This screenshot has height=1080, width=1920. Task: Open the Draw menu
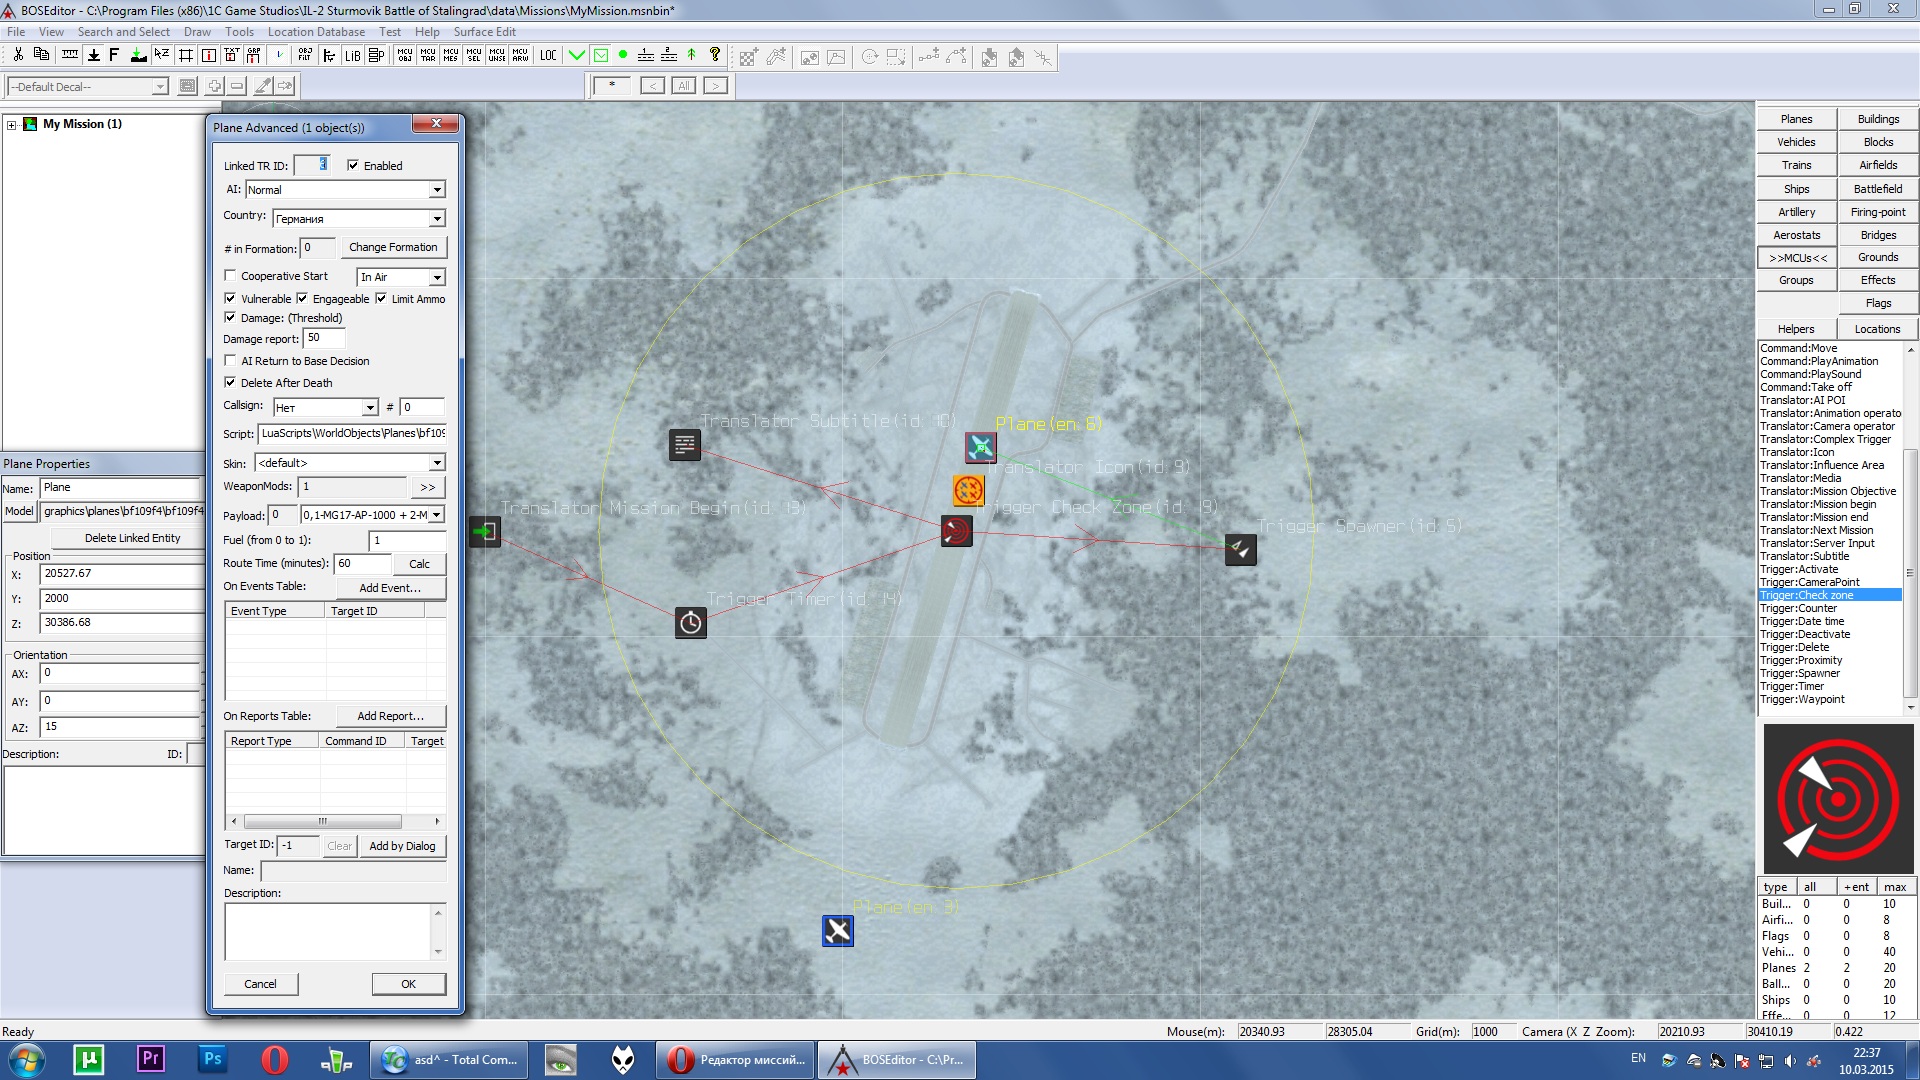197,32
